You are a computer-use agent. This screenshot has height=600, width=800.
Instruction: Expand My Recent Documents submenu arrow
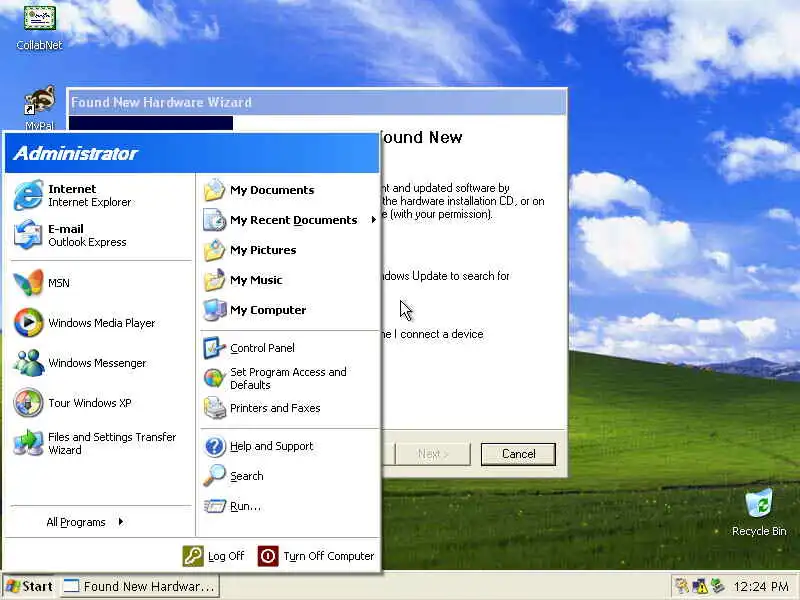[373, 219]
